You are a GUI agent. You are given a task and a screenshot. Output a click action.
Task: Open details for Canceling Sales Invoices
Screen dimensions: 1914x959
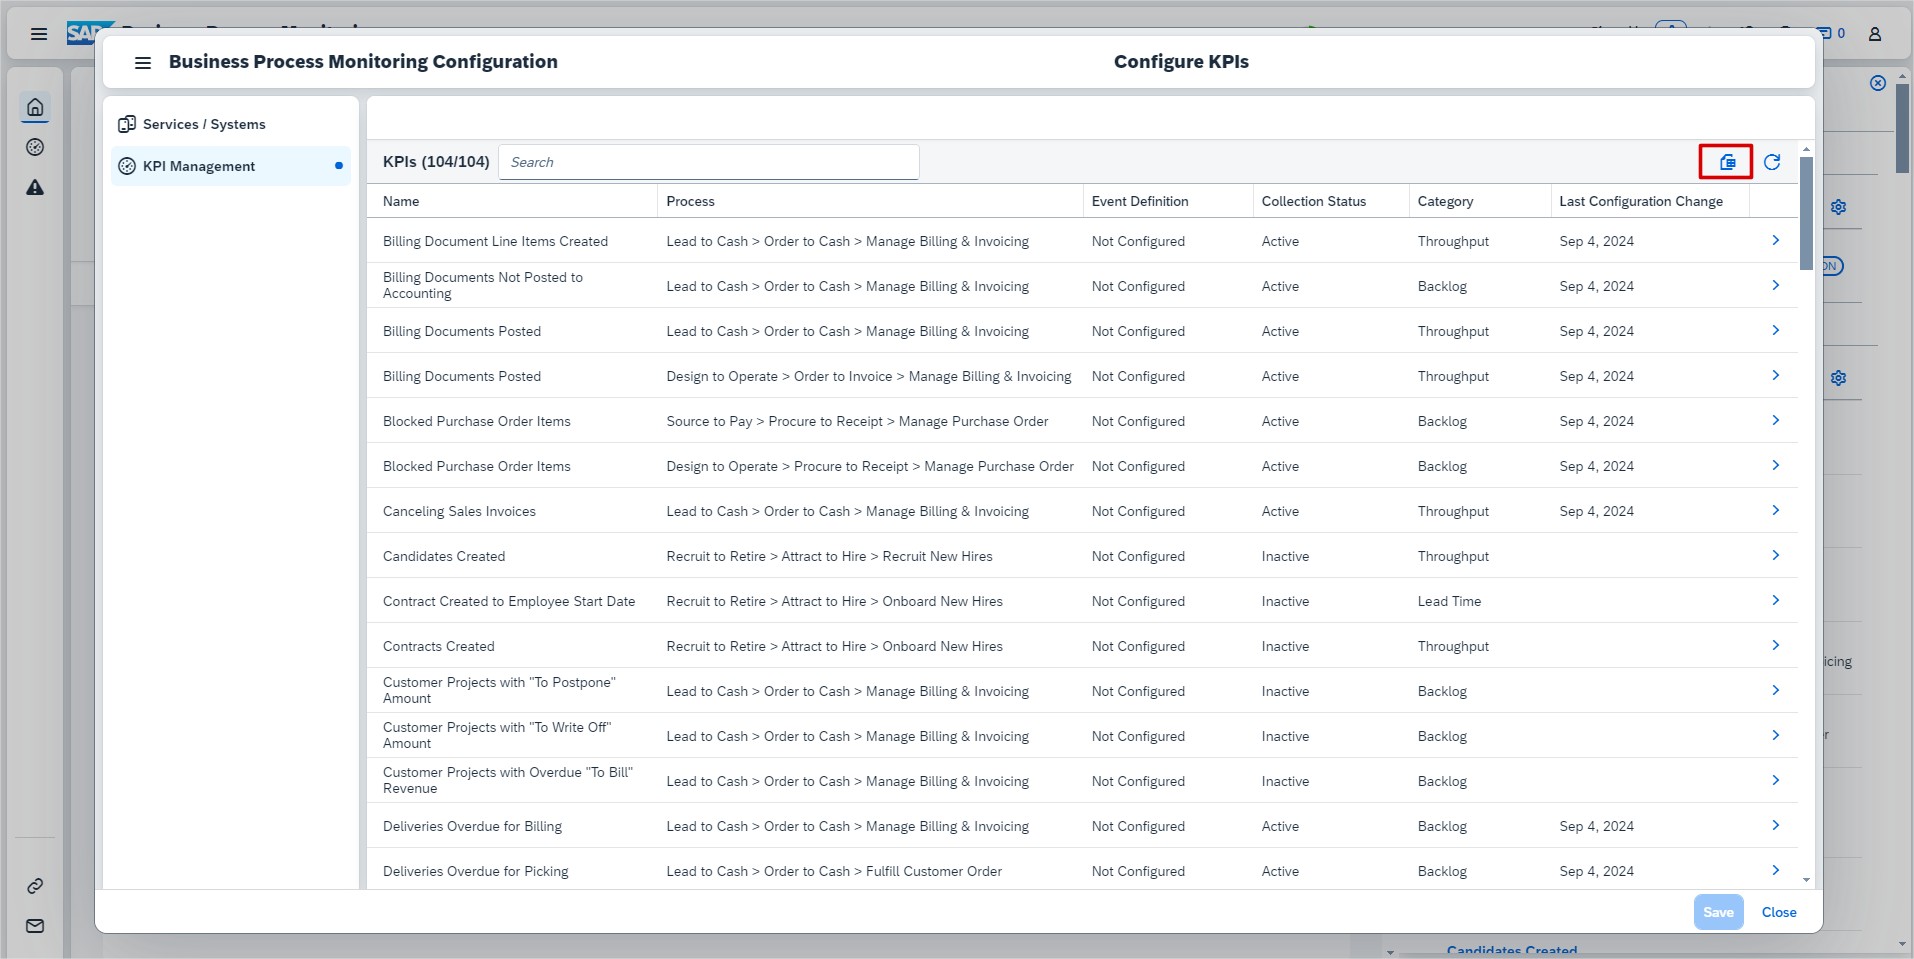(1775, 511)
